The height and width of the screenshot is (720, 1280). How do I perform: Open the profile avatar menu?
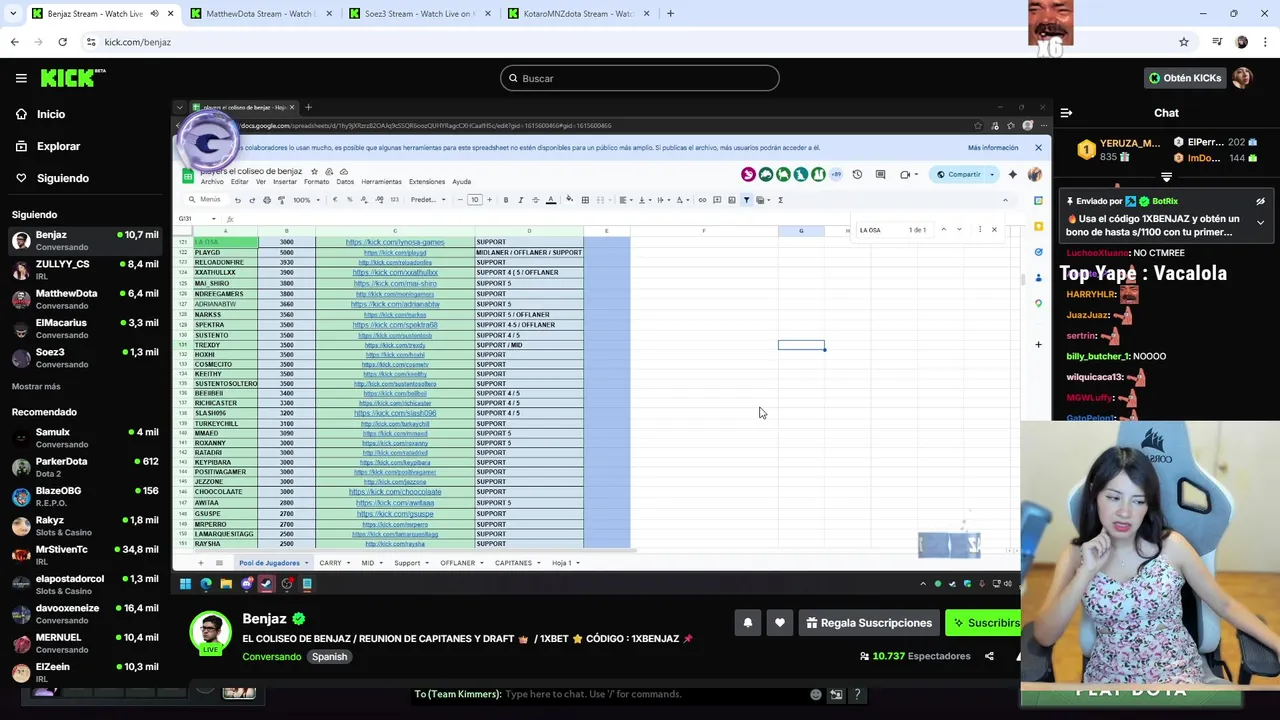[1243, 78]
